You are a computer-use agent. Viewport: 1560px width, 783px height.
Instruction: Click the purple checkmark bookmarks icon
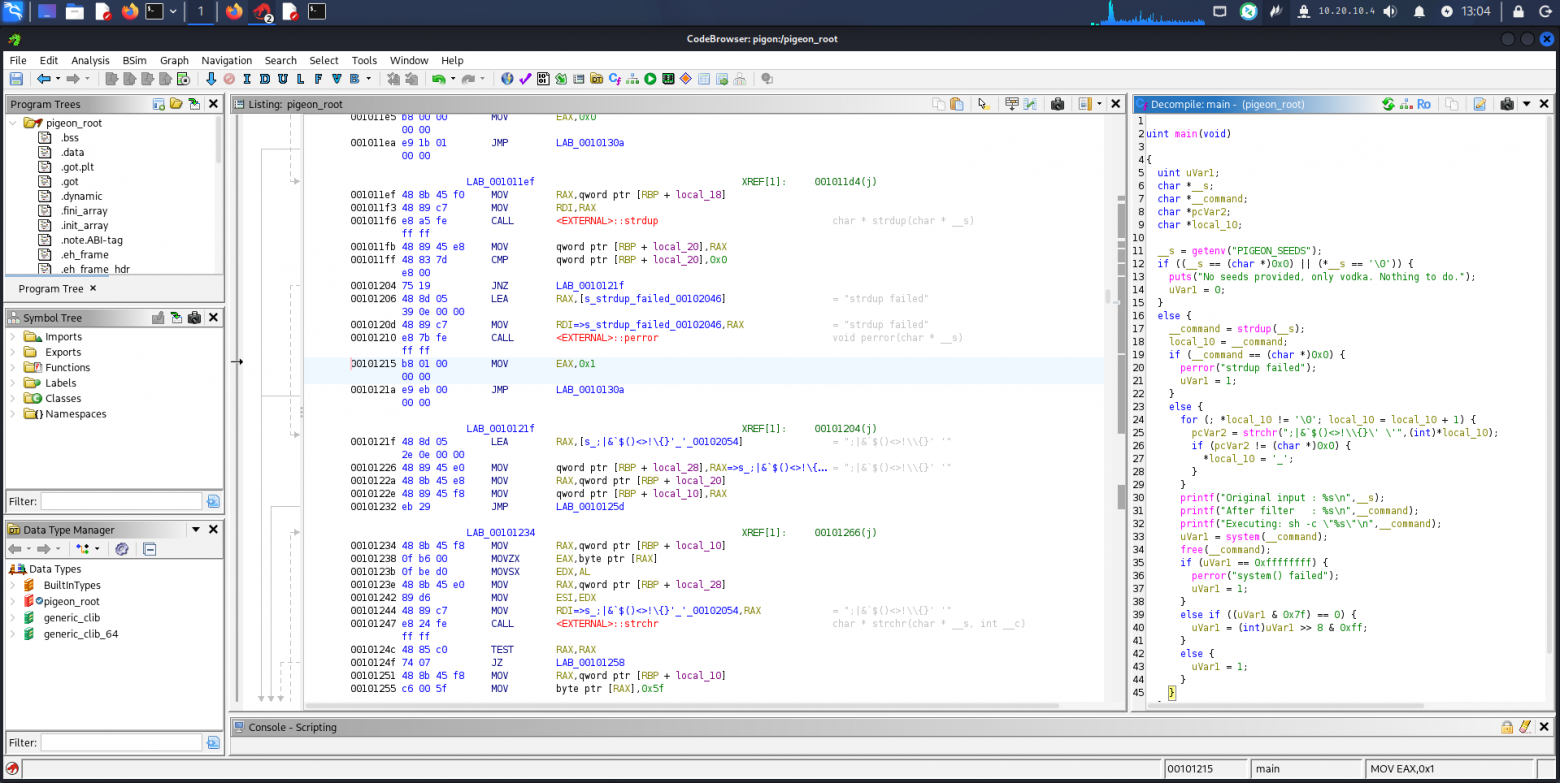click(x=525, y=78)
